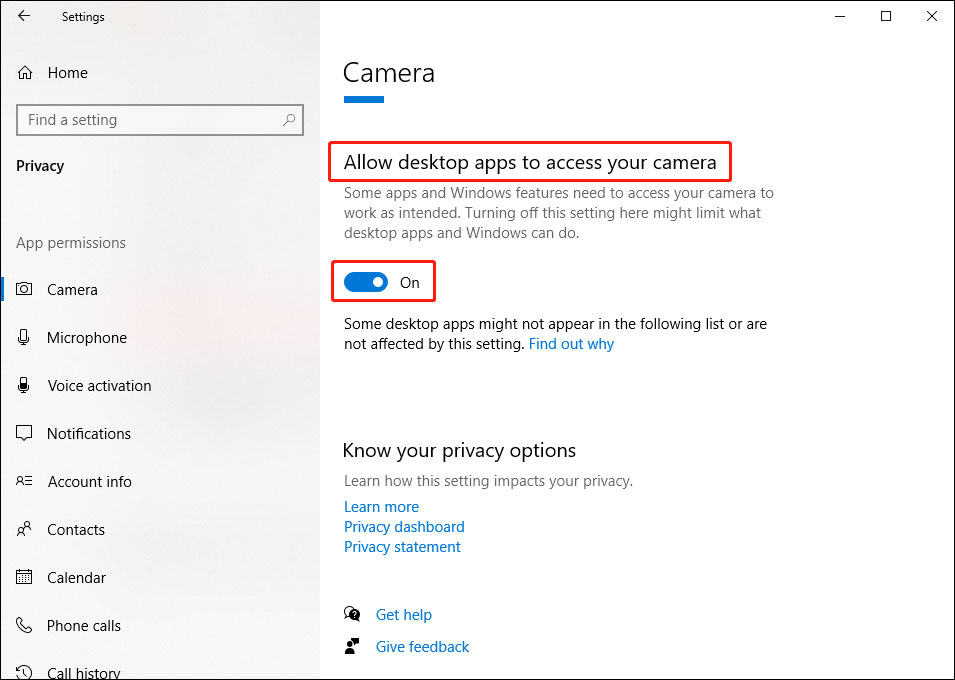Click the Get help speech bubble icon
The image size is (955, 680).
click(352, 614)
